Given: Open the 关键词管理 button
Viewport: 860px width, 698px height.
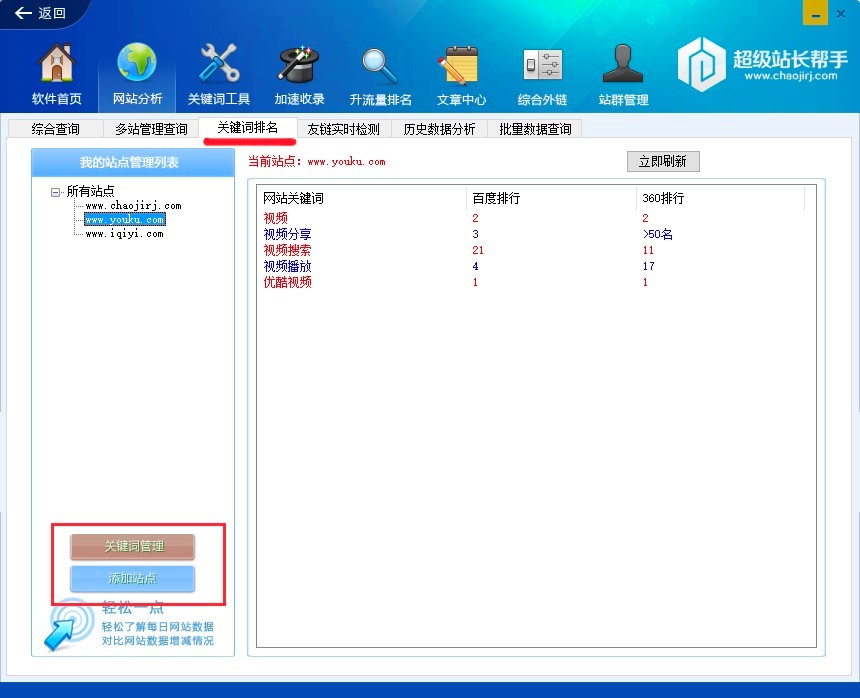Looking at the screenshot, I should (133, 546).
